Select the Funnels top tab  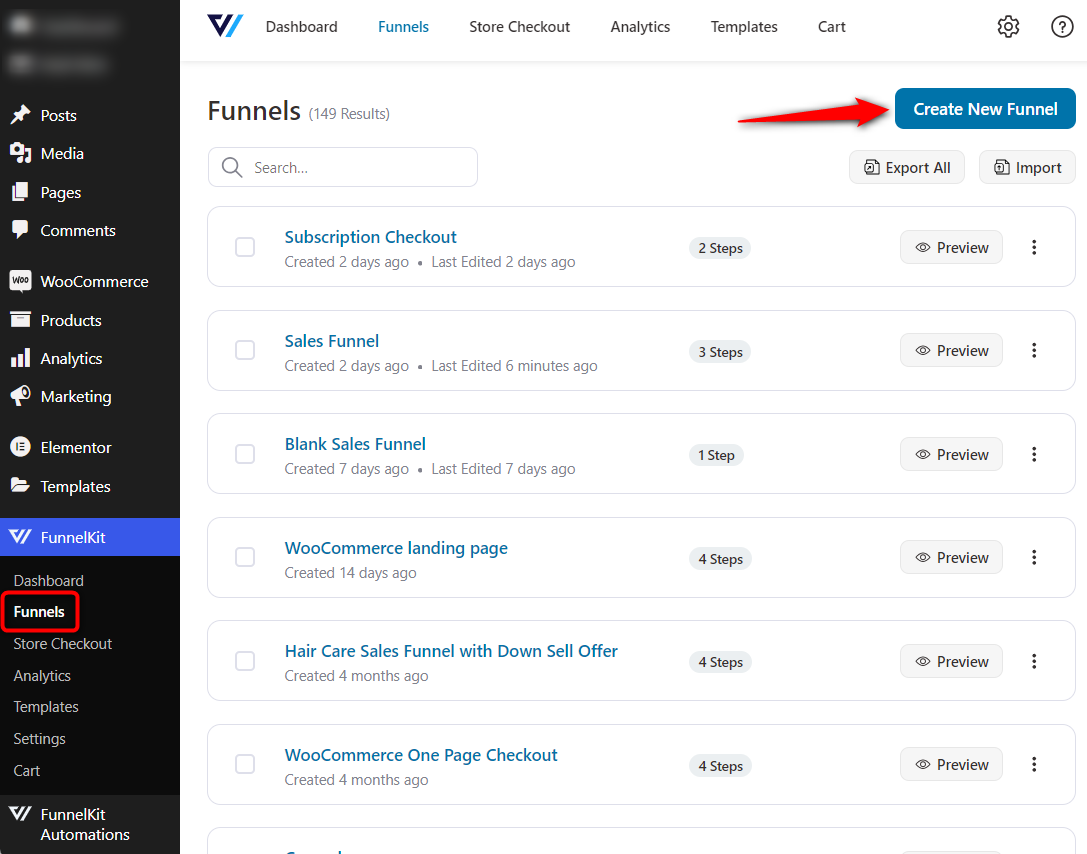click(x=403, y=26)
